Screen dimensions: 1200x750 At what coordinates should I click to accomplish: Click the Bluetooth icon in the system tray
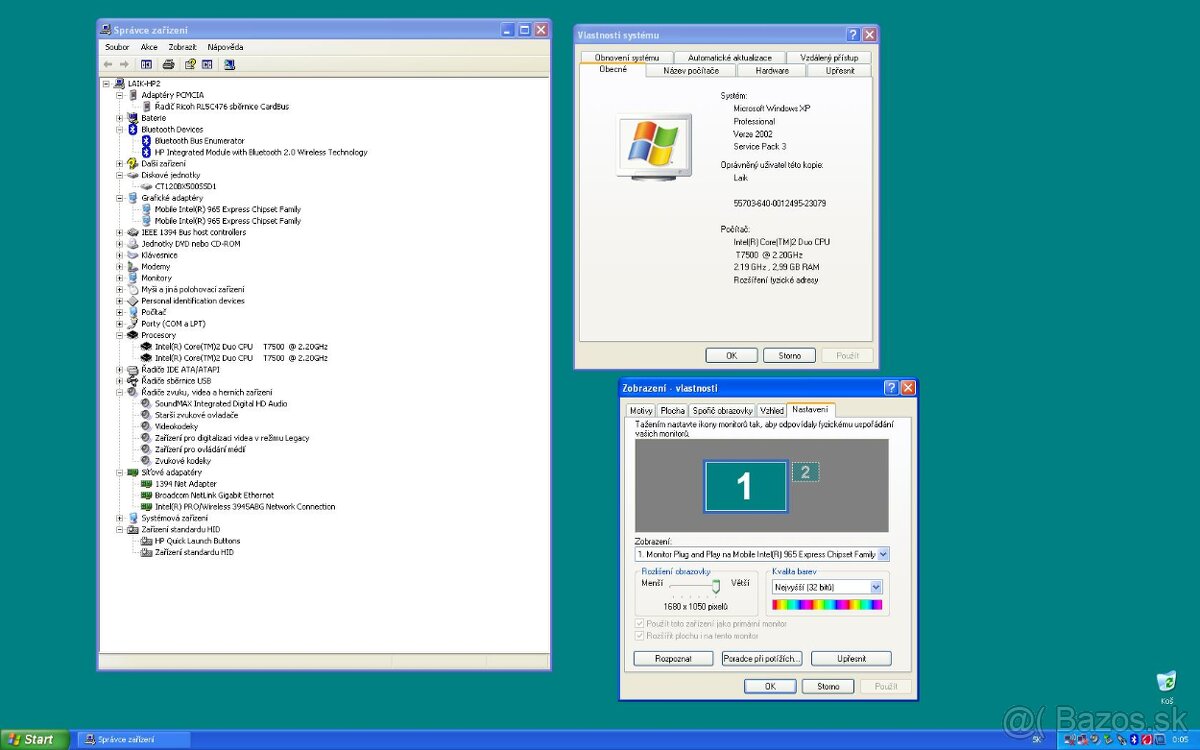click(1133, 741)
